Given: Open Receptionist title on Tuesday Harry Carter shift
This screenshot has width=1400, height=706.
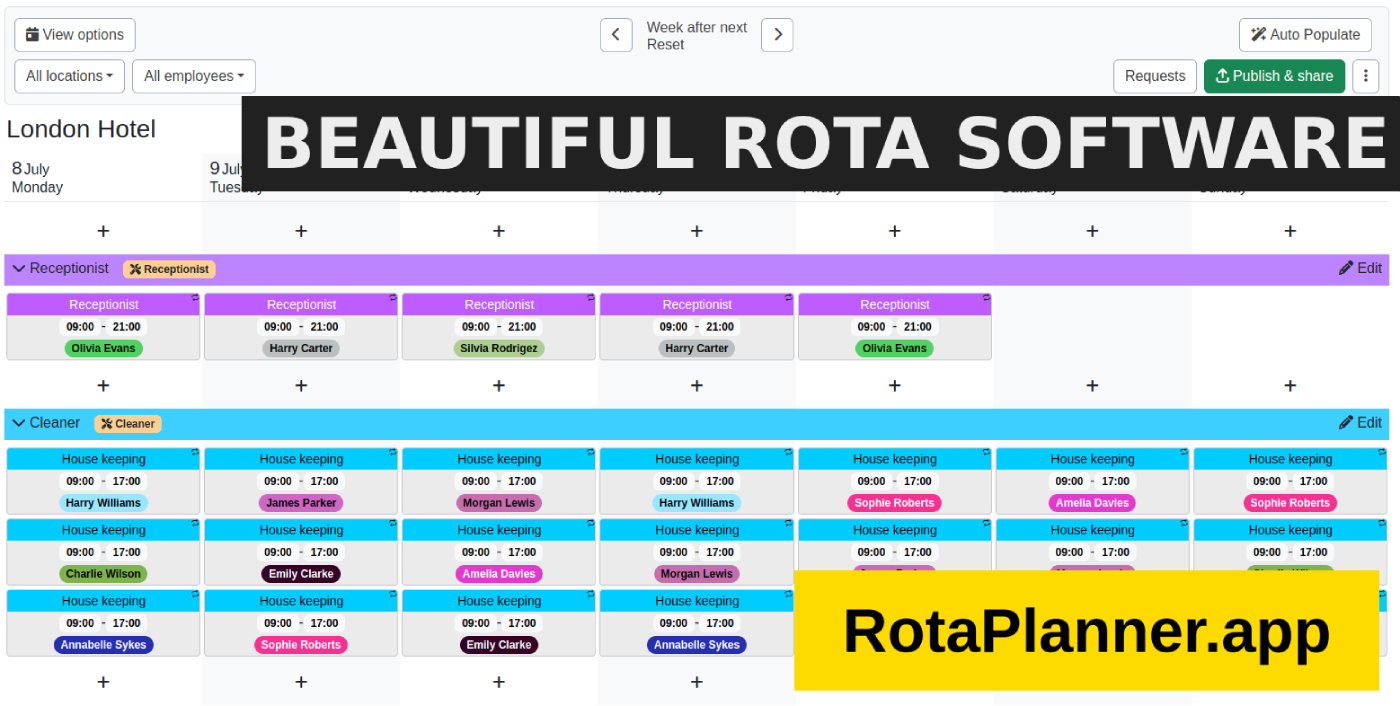Looking at the screenshot, I should pos(301,305).
